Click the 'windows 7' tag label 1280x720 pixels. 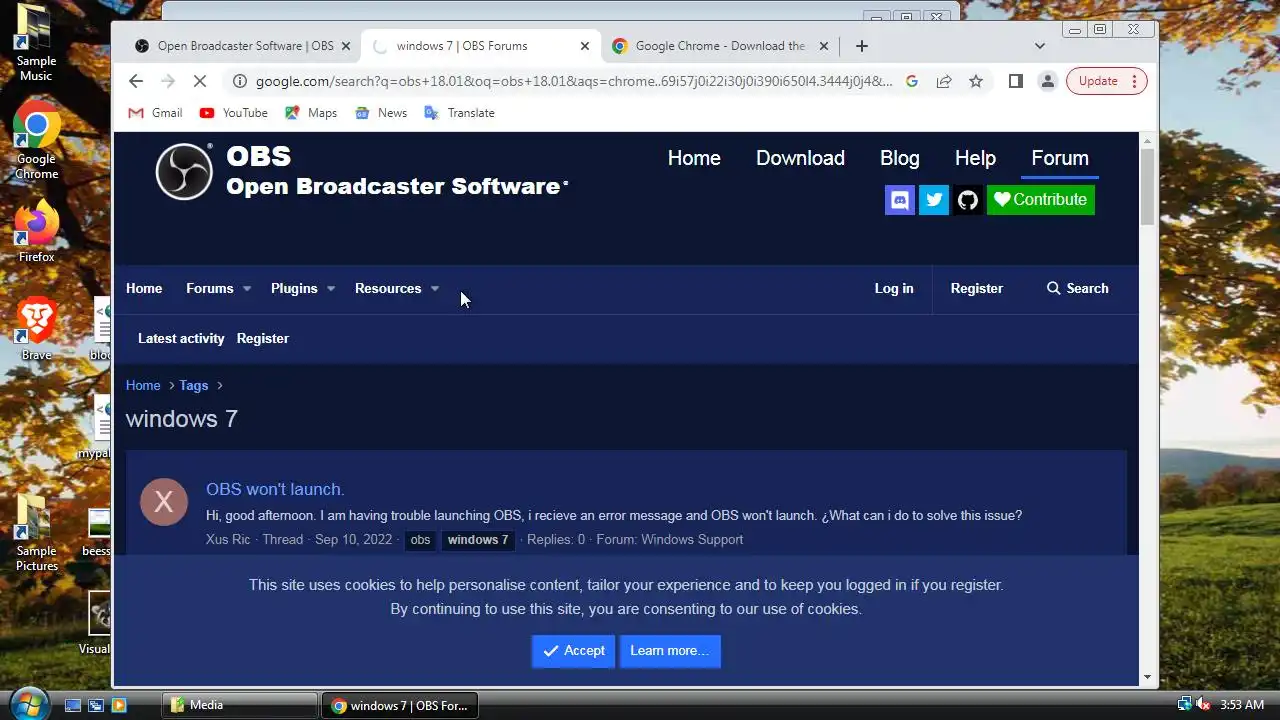[x=478, y=540]
